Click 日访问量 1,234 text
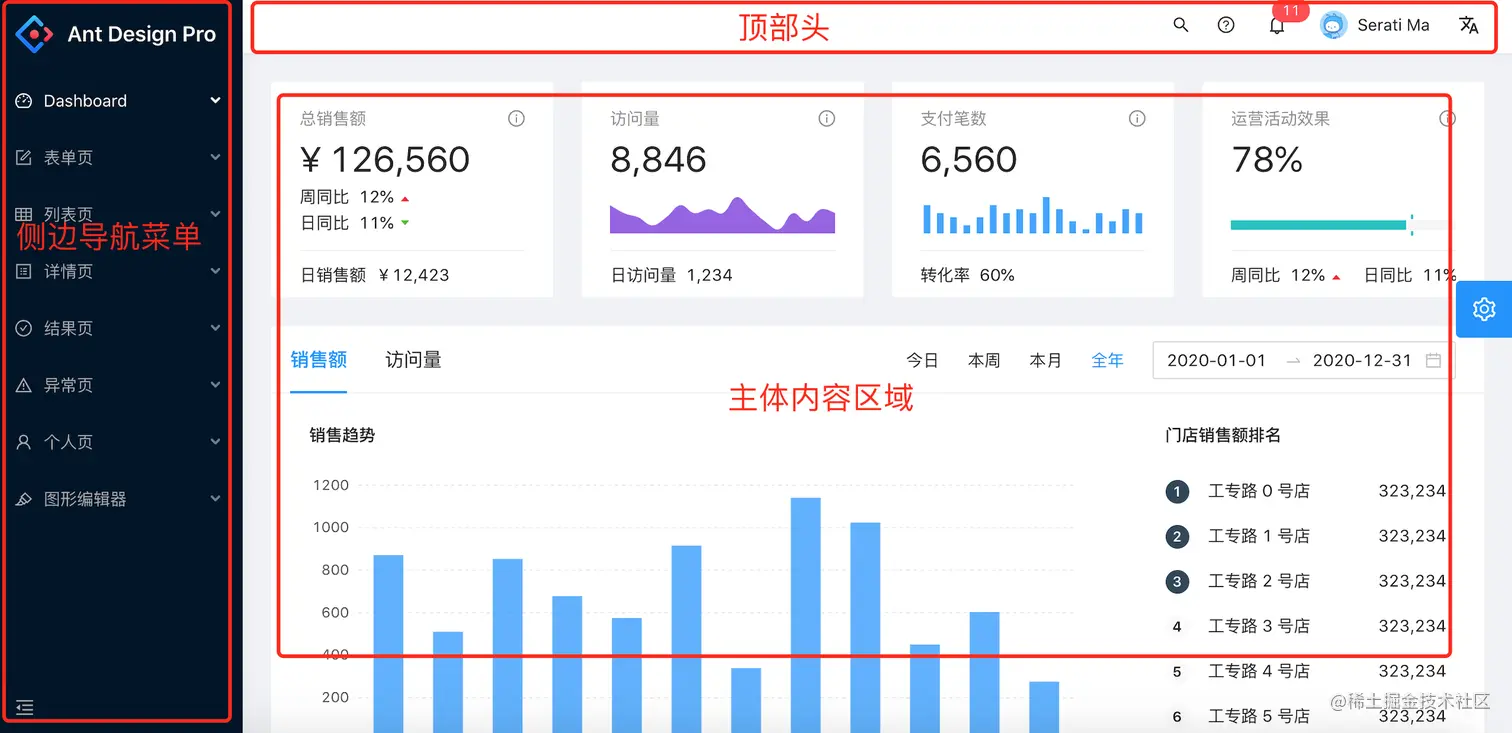 pyautogui.click(x=672, y=275)
